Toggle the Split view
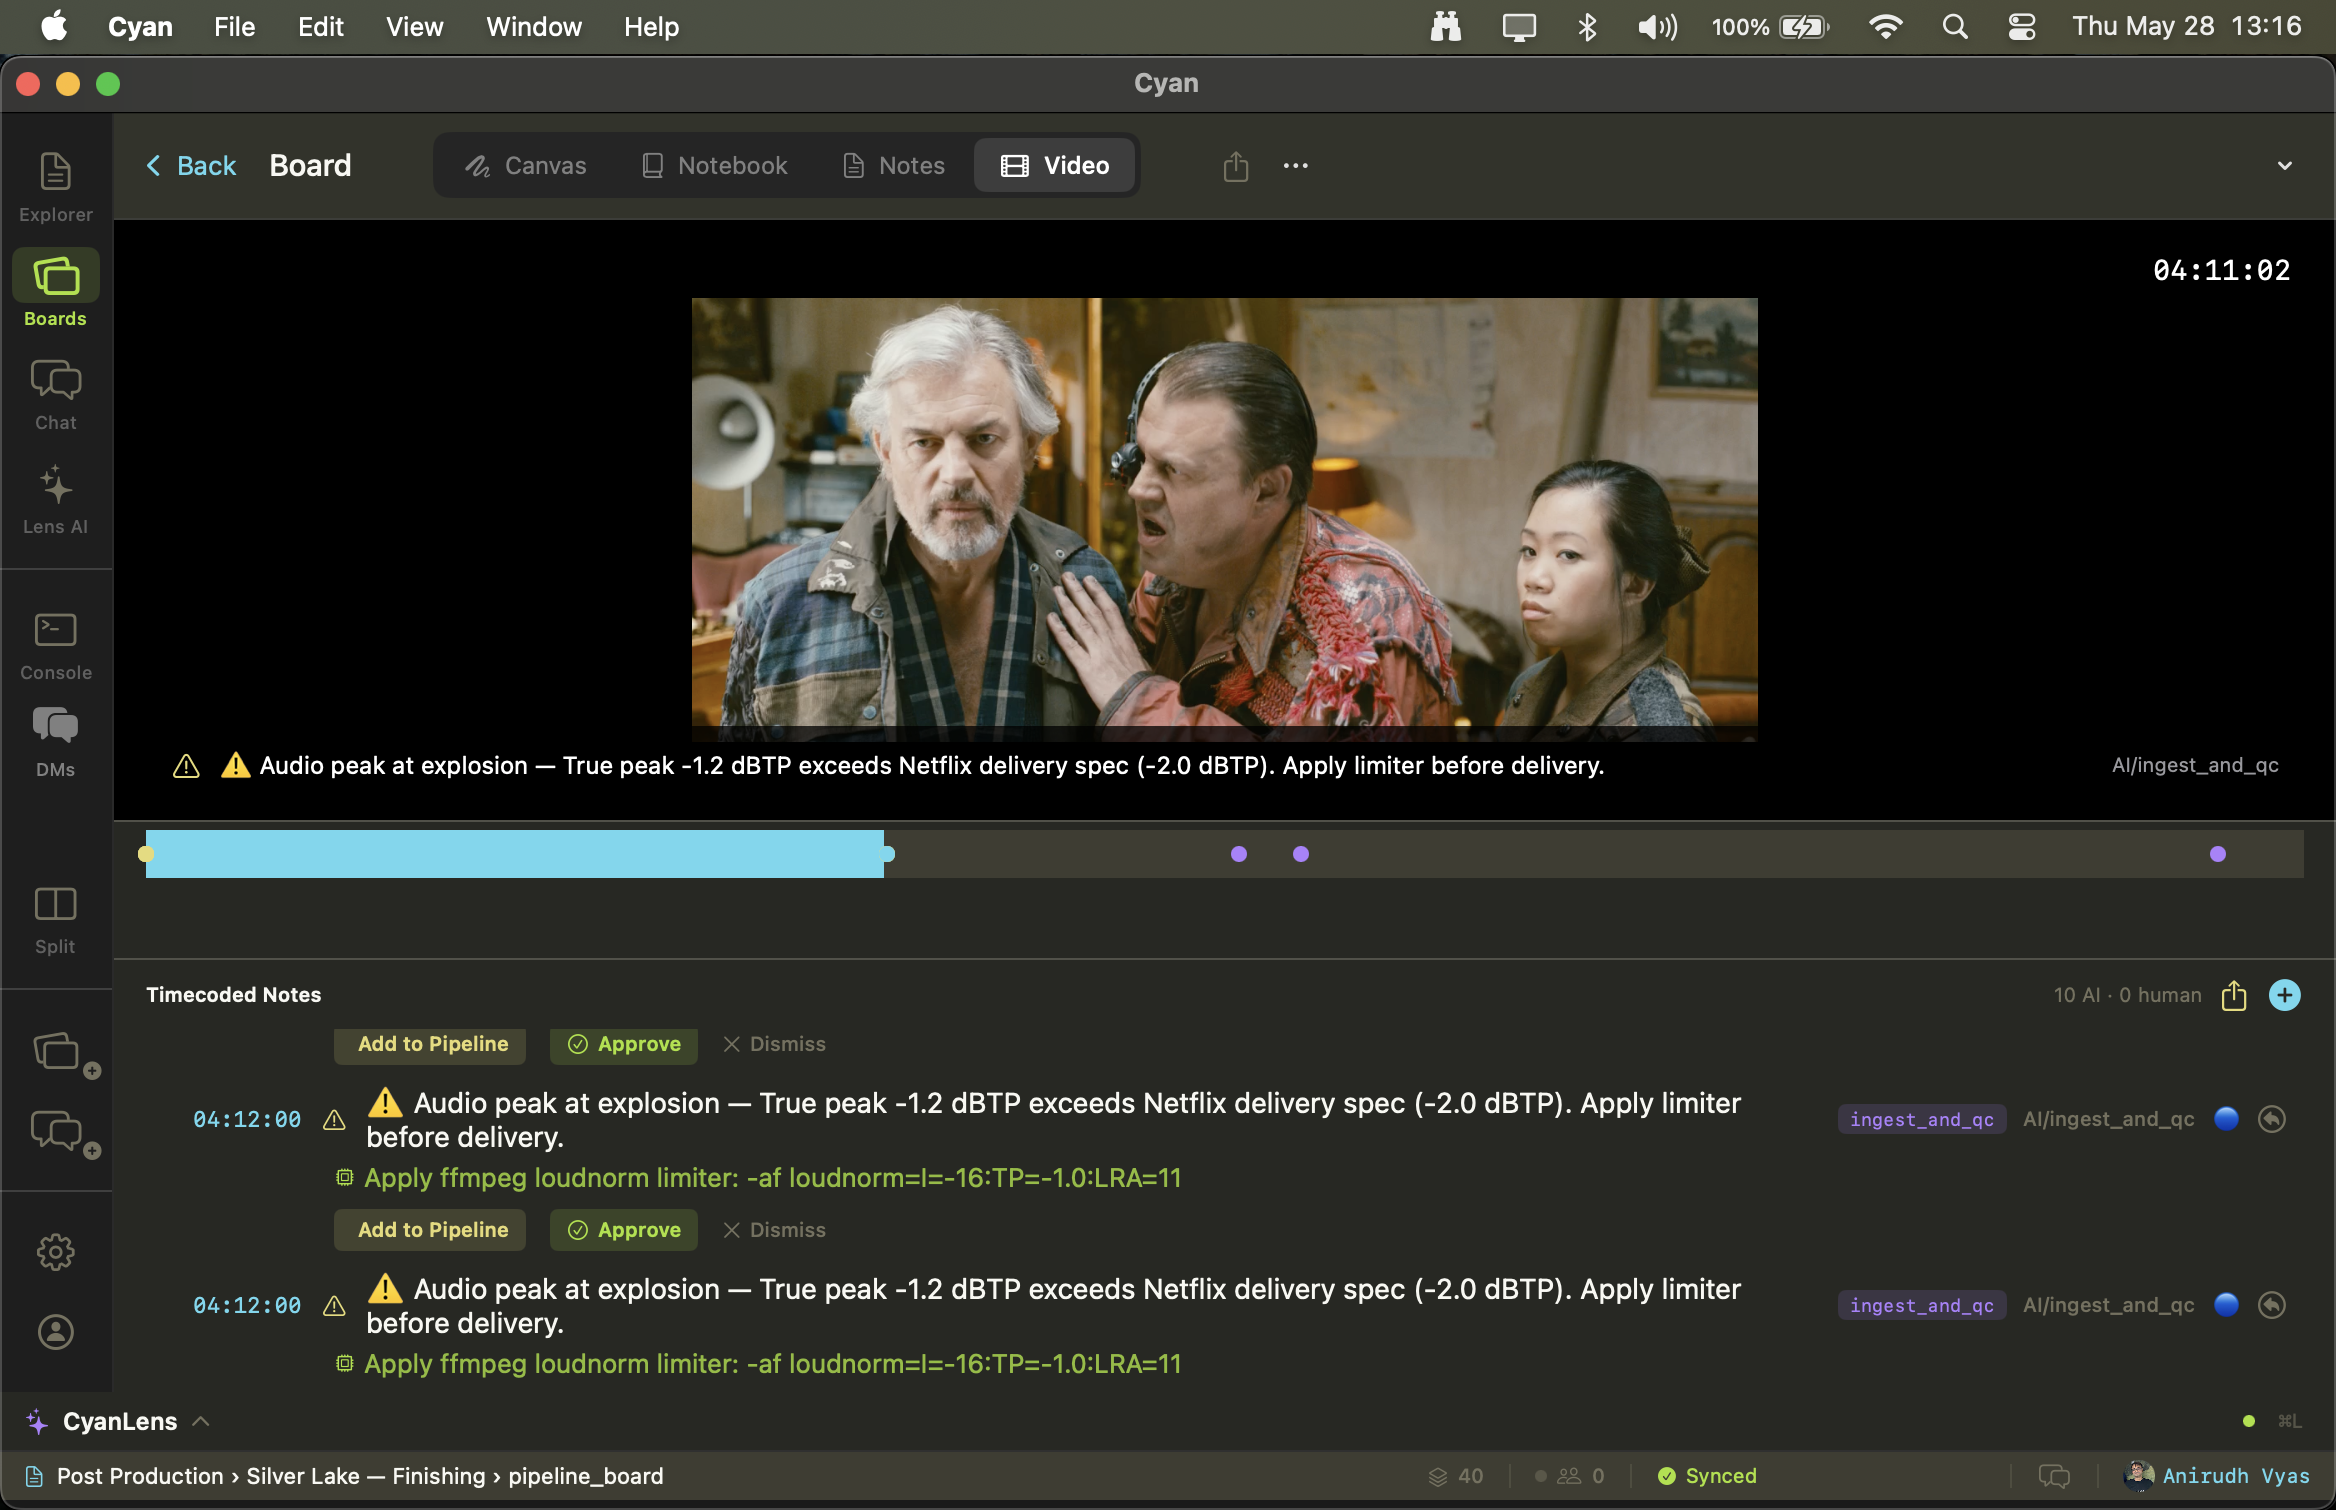The width and height of the screenshot is (2336, 1510). [x=56, y=919]
